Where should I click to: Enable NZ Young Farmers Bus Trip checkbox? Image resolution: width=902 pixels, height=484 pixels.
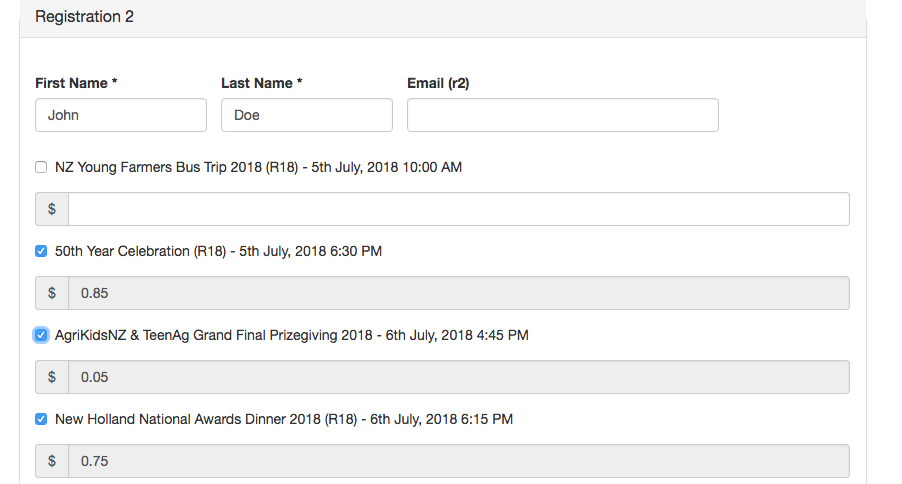(41, 168)
